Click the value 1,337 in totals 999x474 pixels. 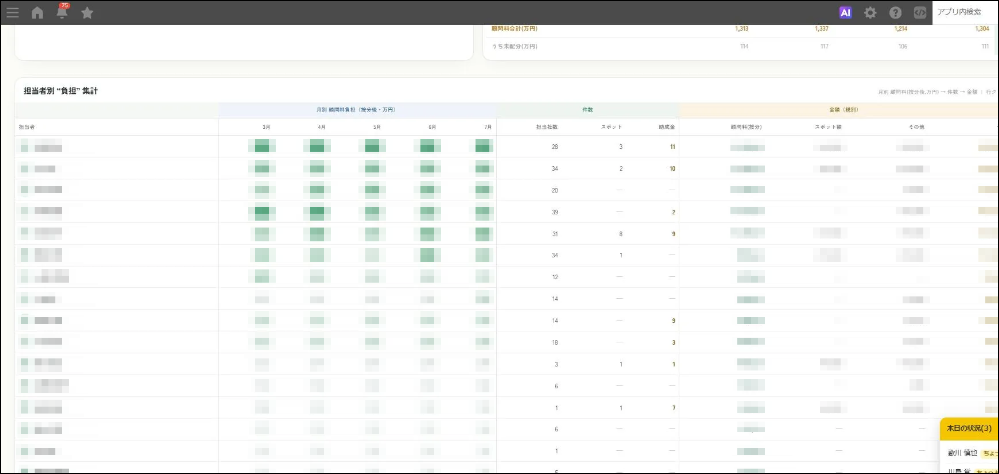821,29
